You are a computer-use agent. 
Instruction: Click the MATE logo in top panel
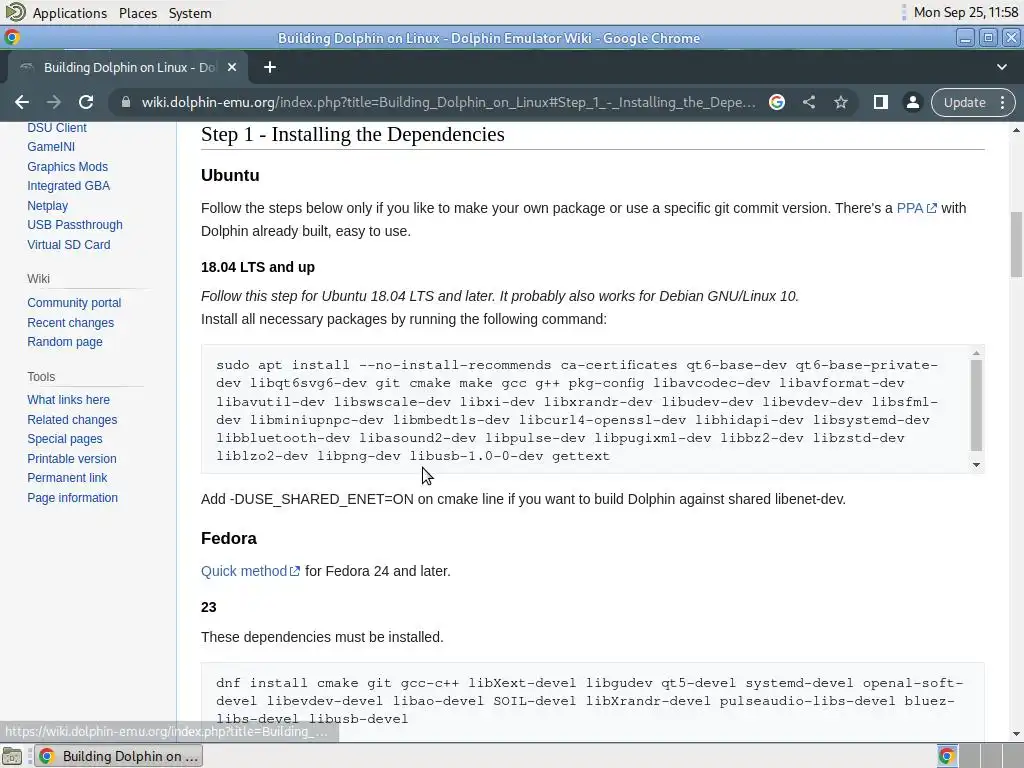tap(16, 12)
